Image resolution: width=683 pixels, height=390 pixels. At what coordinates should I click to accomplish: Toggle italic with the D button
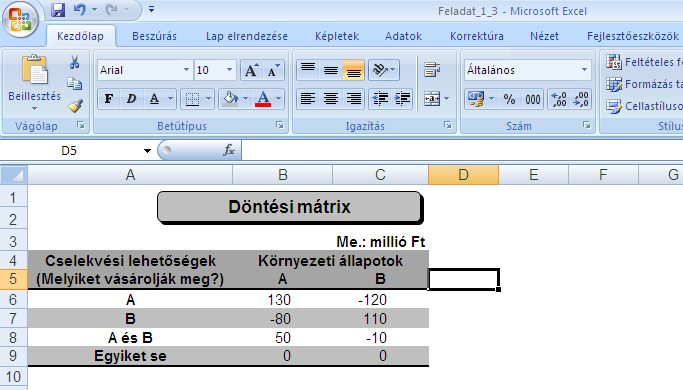[131, 99]
